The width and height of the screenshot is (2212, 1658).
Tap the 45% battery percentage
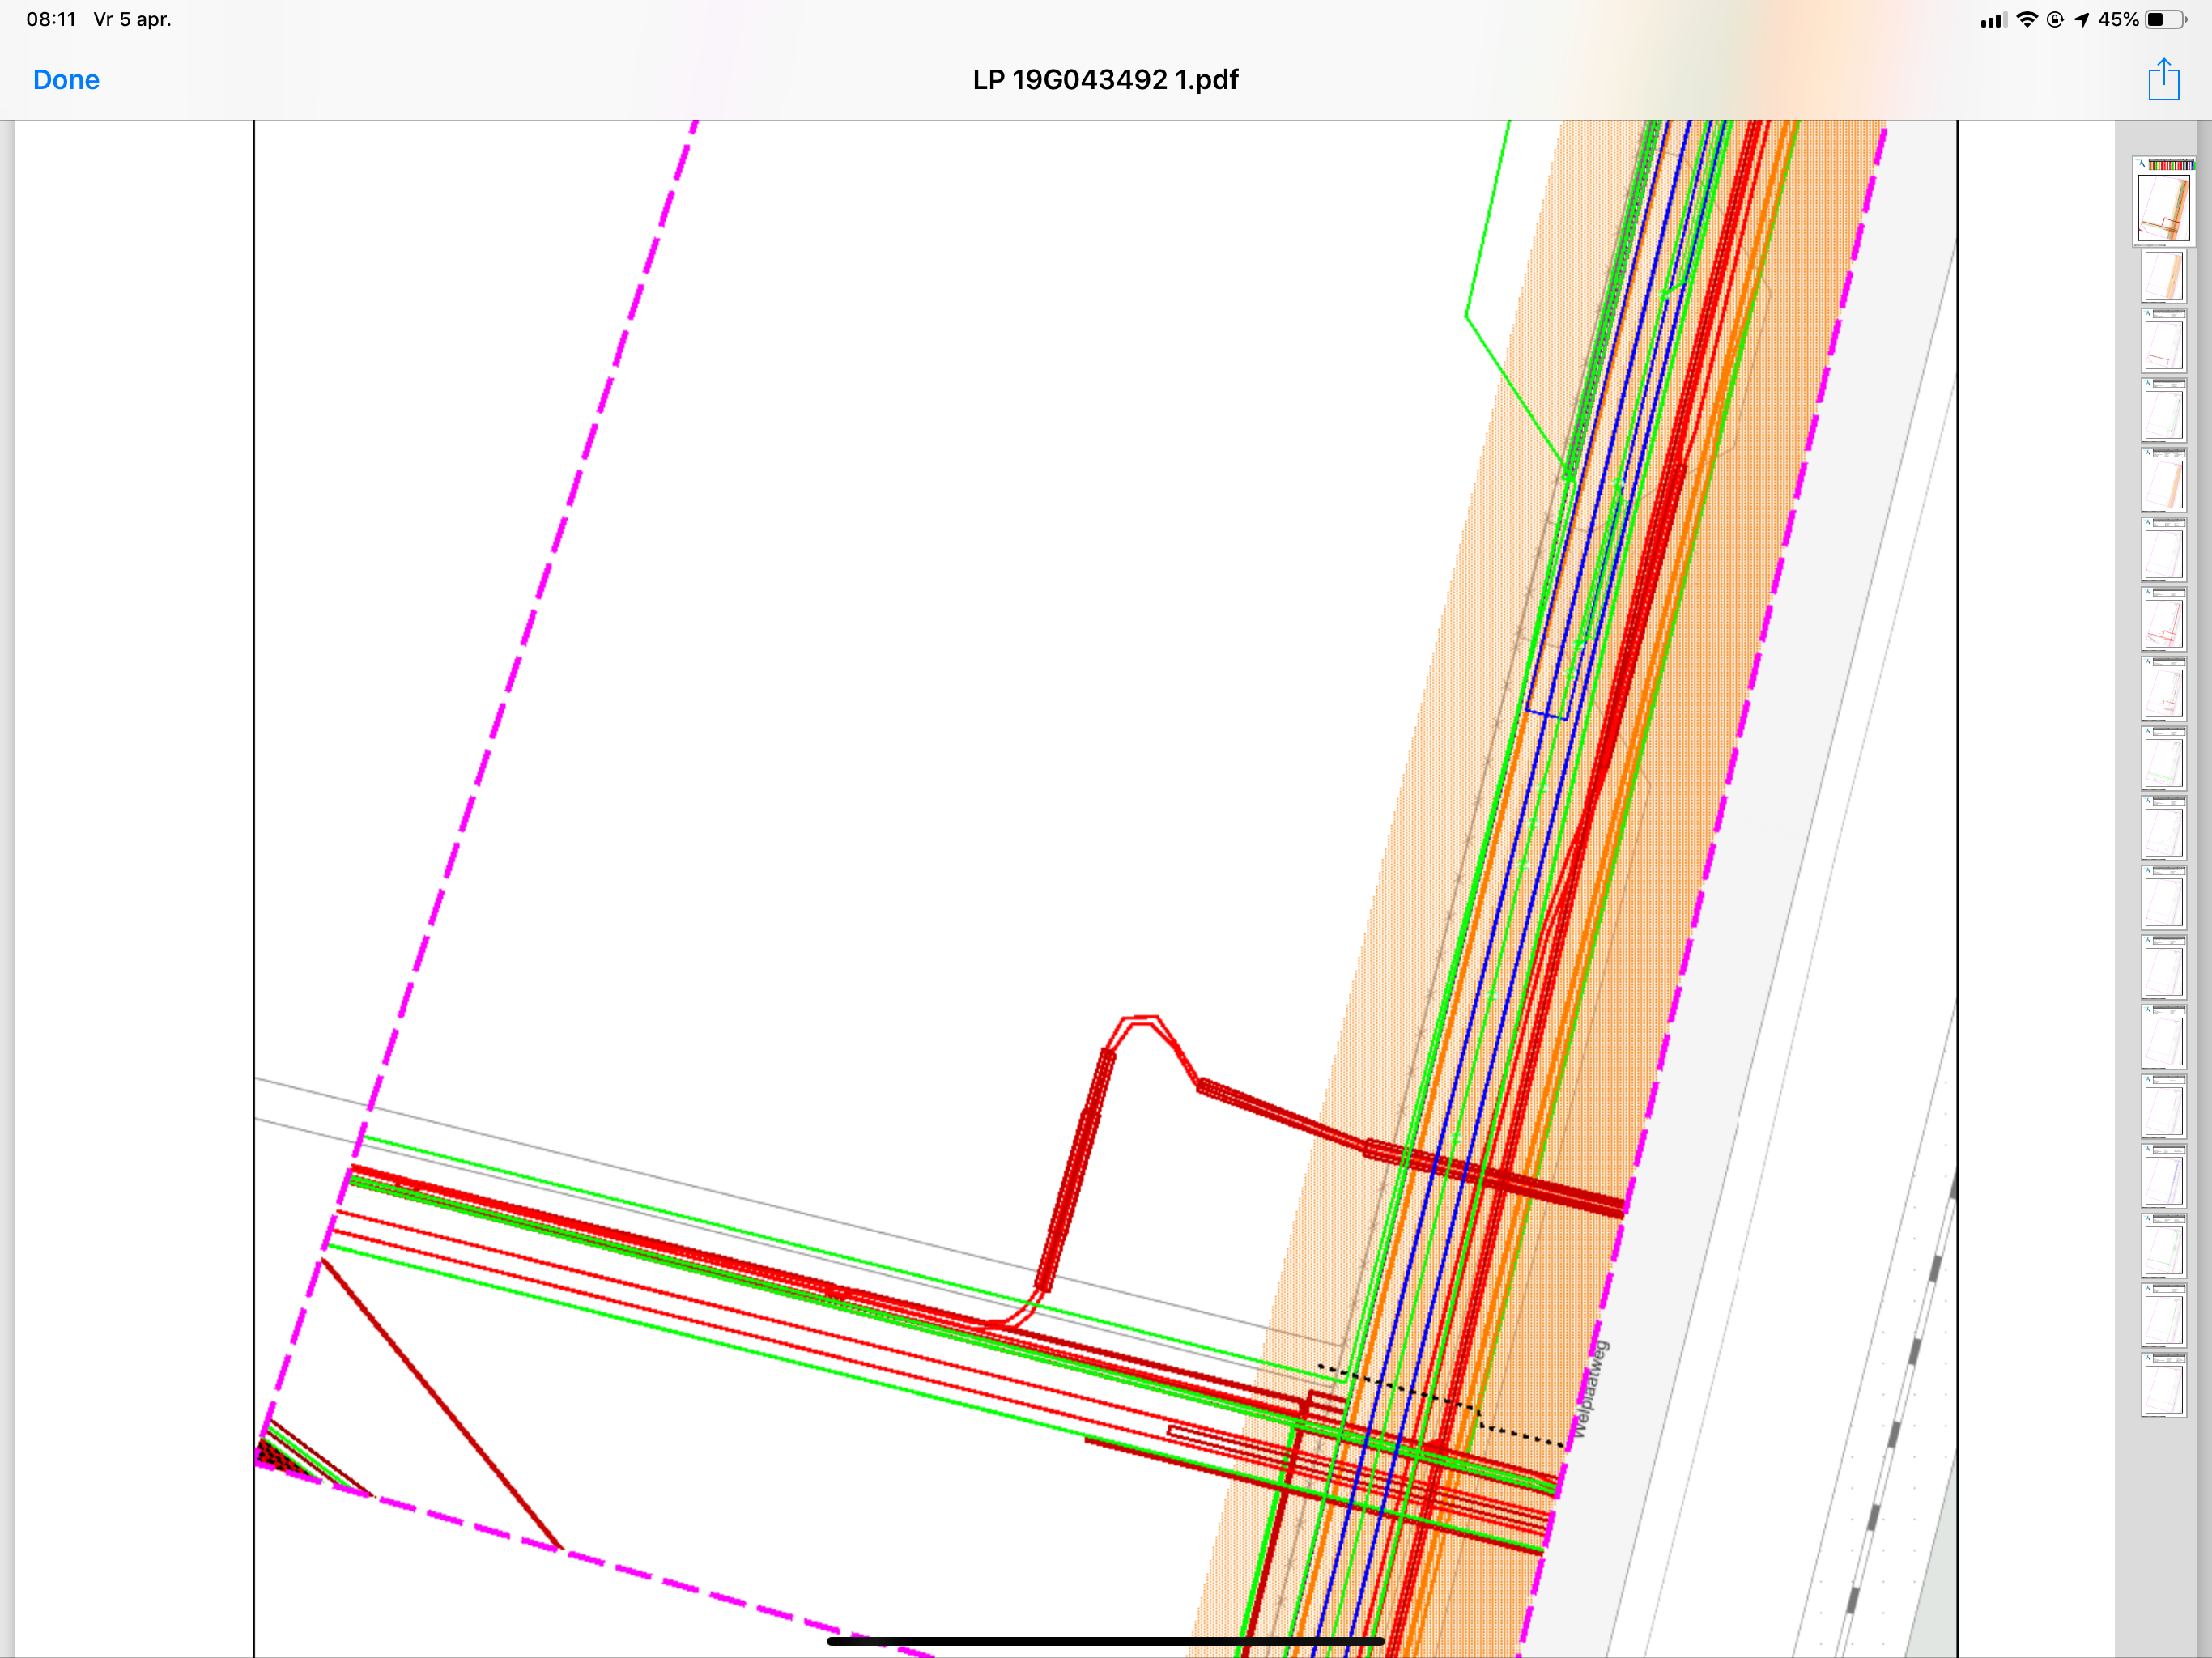[2118, 20]
